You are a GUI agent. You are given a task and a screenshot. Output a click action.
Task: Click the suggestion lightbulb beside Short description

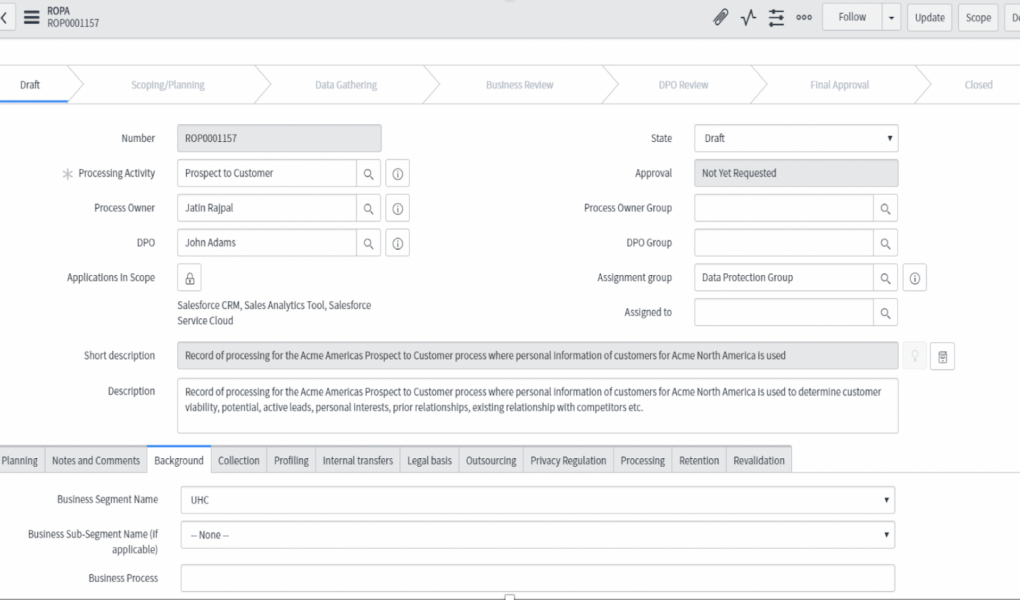point(915,356)
